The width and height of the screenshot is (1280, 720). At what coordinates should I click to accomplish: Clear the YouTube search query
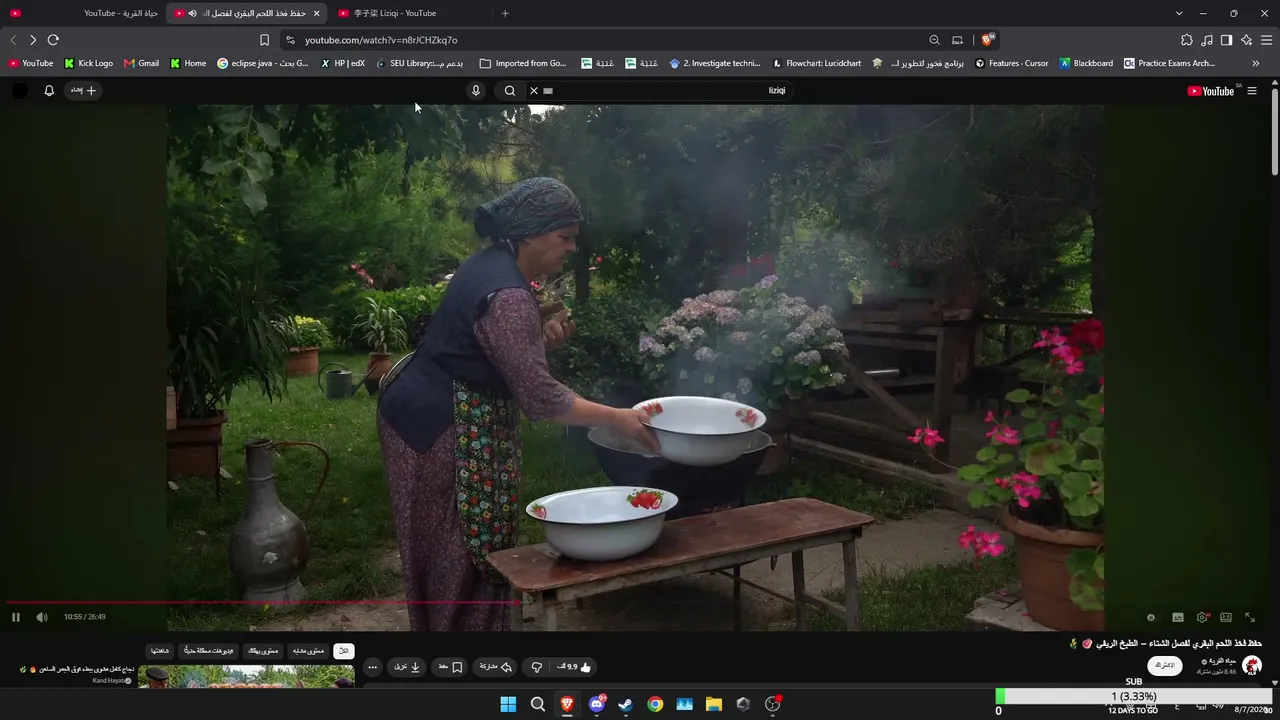point(534,91)
